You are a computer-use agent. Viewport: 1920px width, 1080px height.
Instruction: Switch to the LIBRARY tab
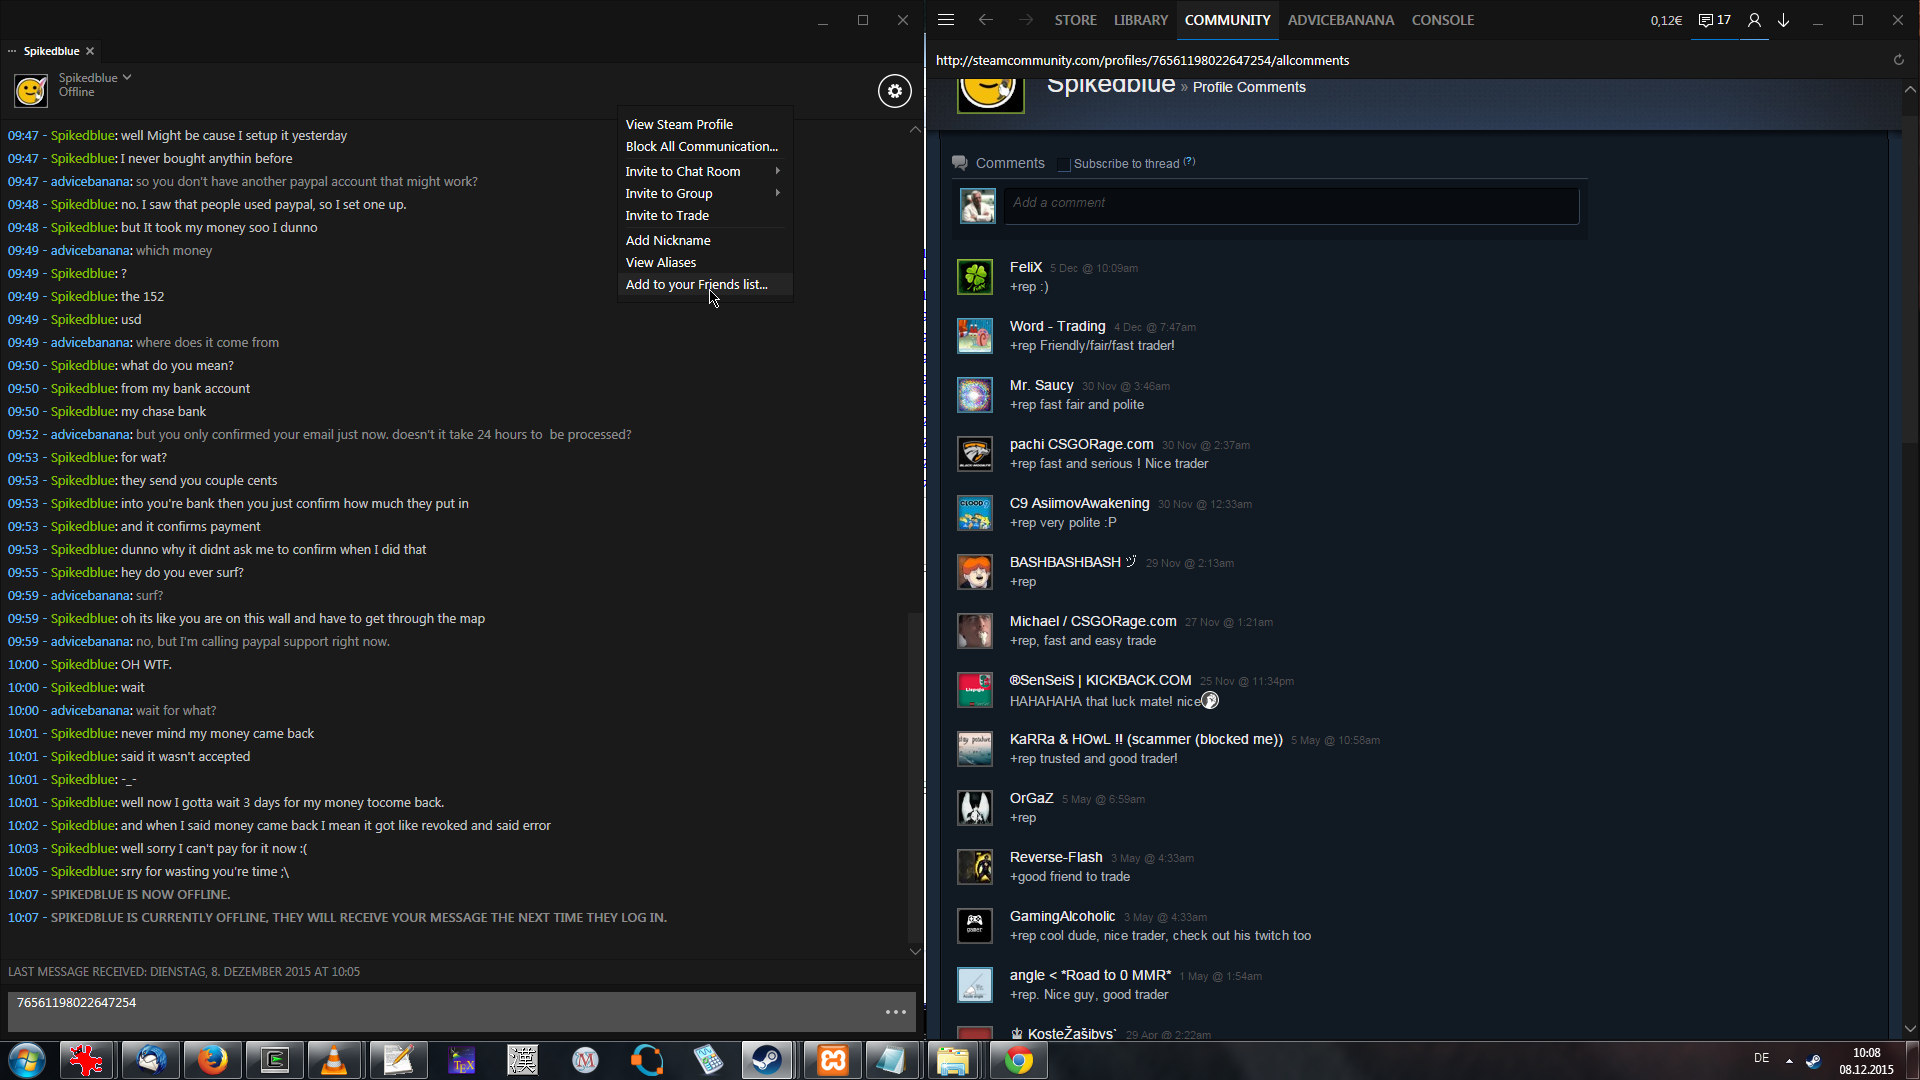pyautogui.click(x=1140, y=20)
